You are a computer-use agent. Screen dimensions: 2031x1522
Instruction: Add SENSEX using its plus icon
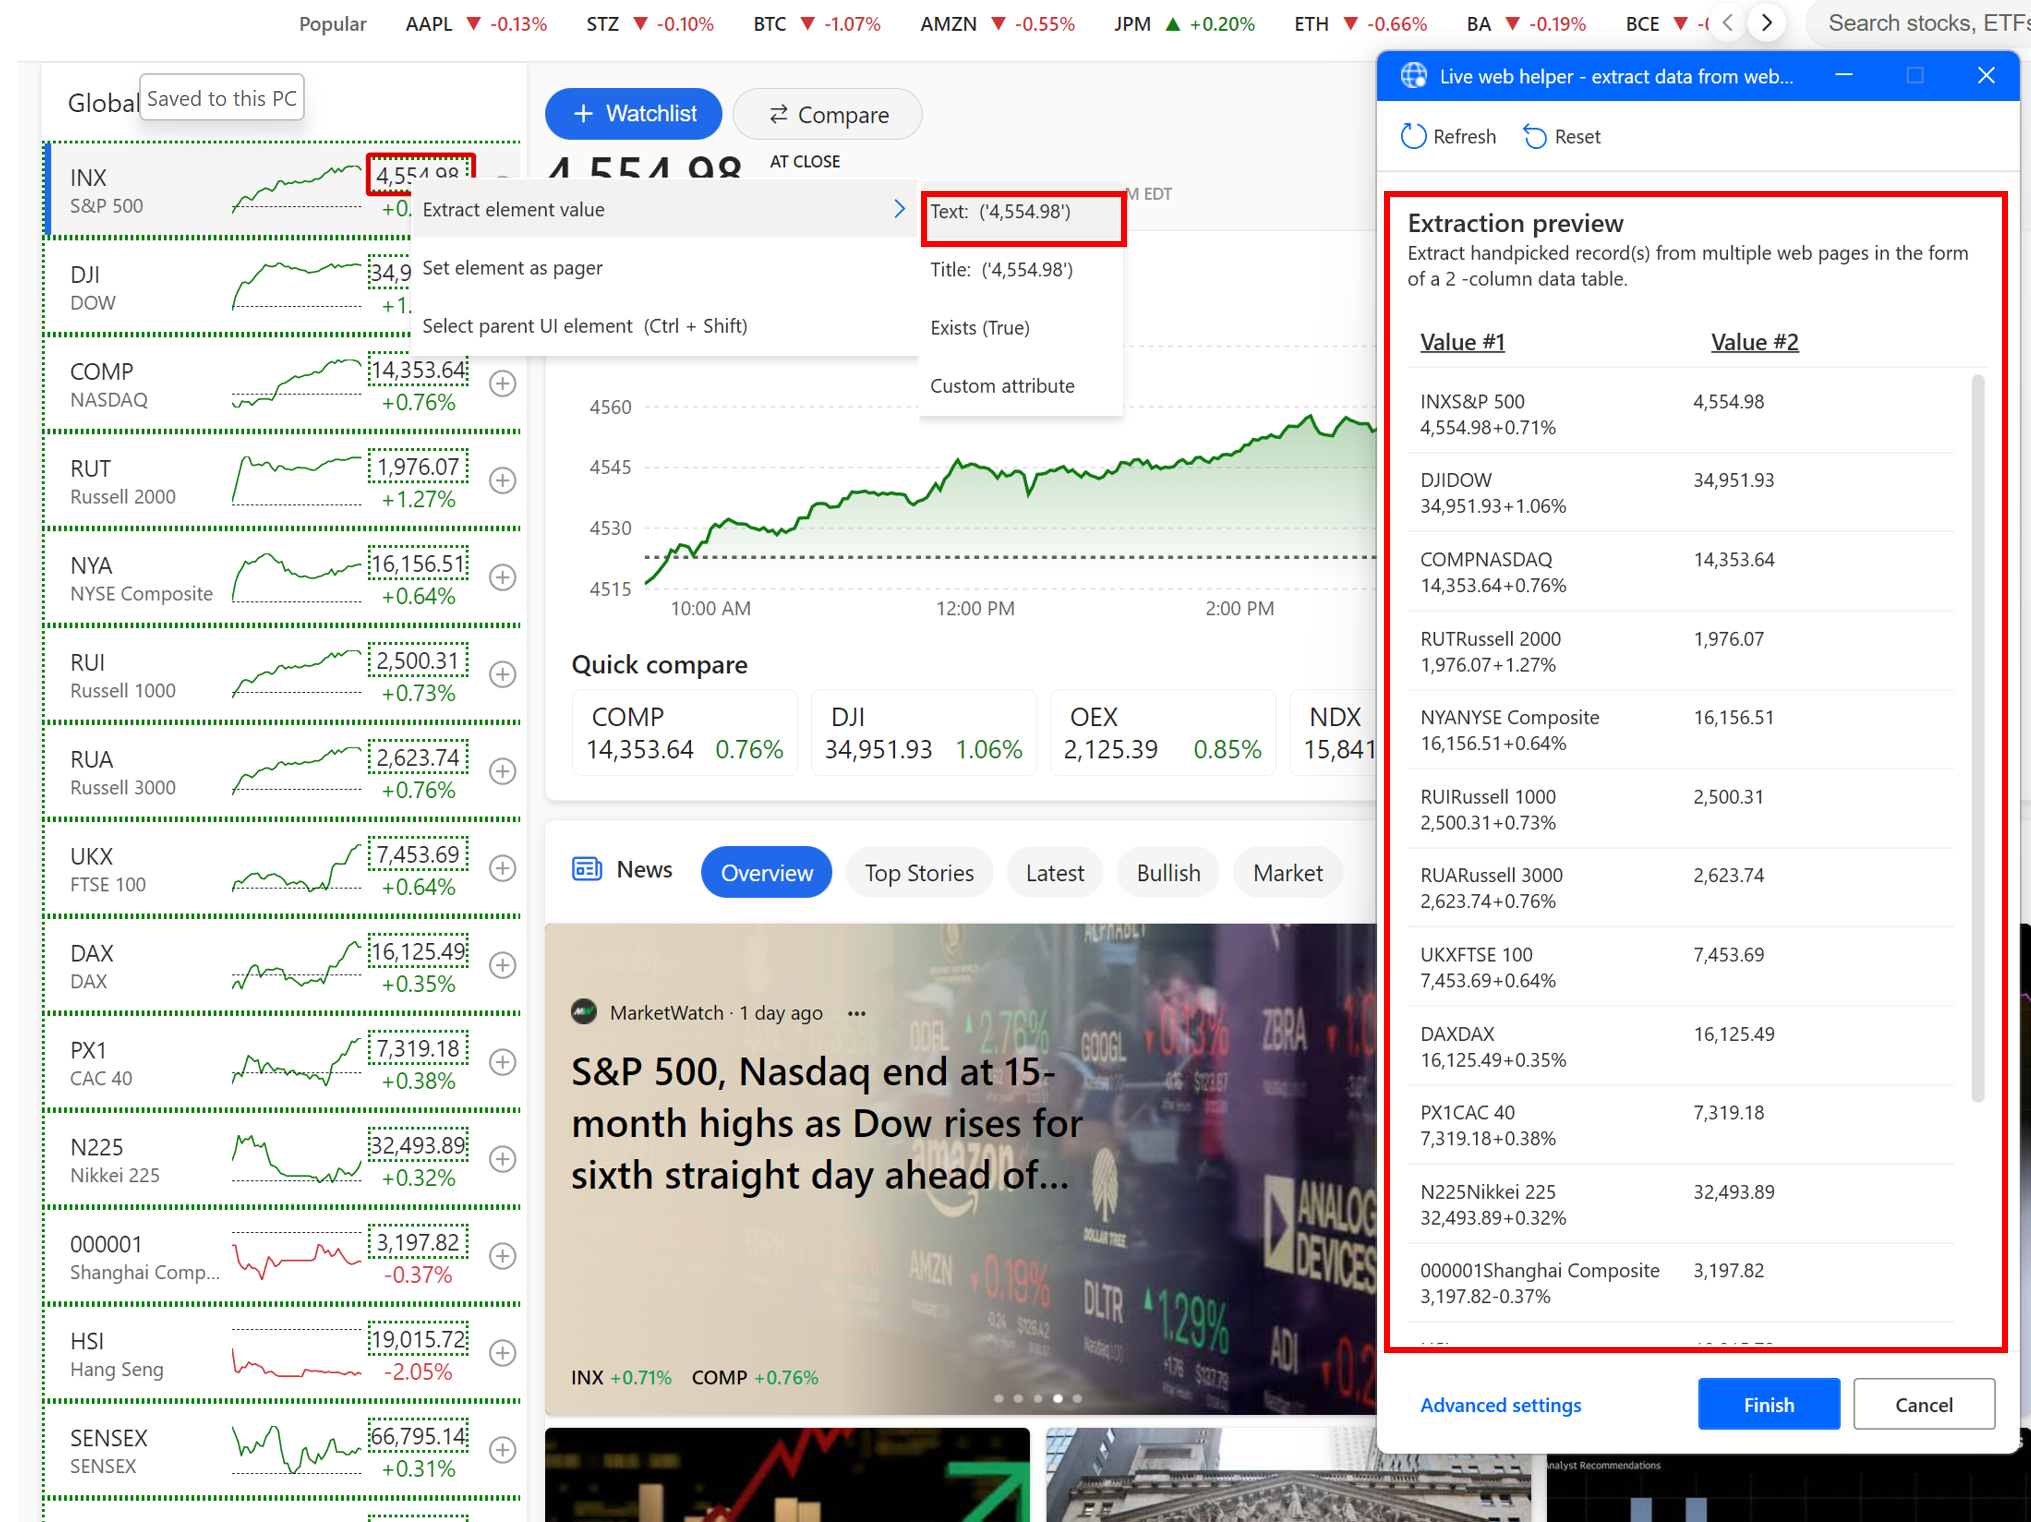tap(503, 1450)
